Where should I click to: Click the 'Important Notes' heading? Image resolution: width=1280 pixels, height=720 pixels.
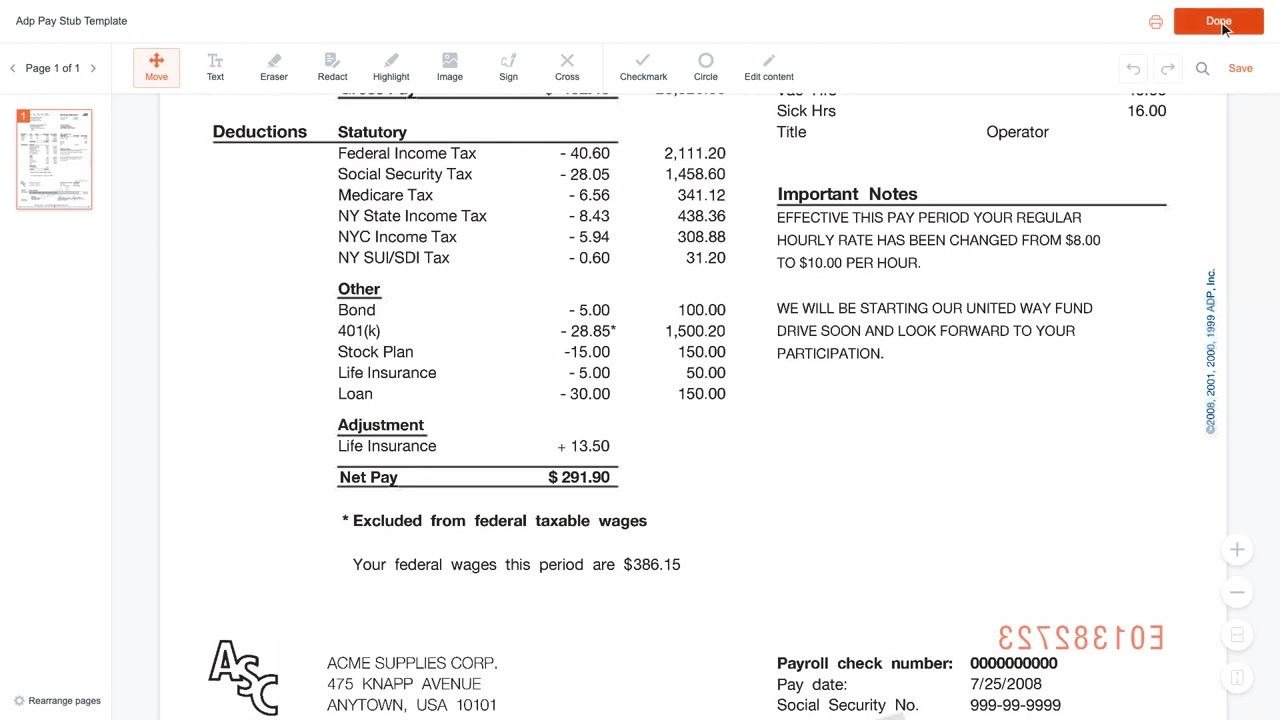click(847, 194)
